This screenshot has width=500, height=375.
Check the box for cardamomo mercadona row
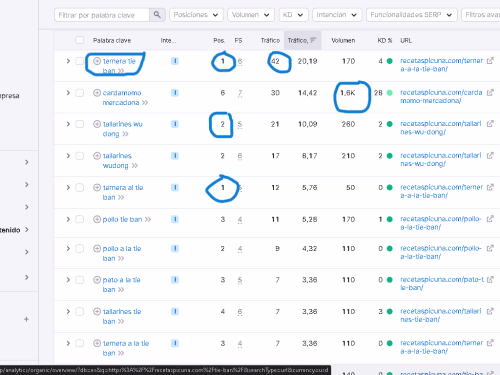pyautogui.click(x=79, y=93)
